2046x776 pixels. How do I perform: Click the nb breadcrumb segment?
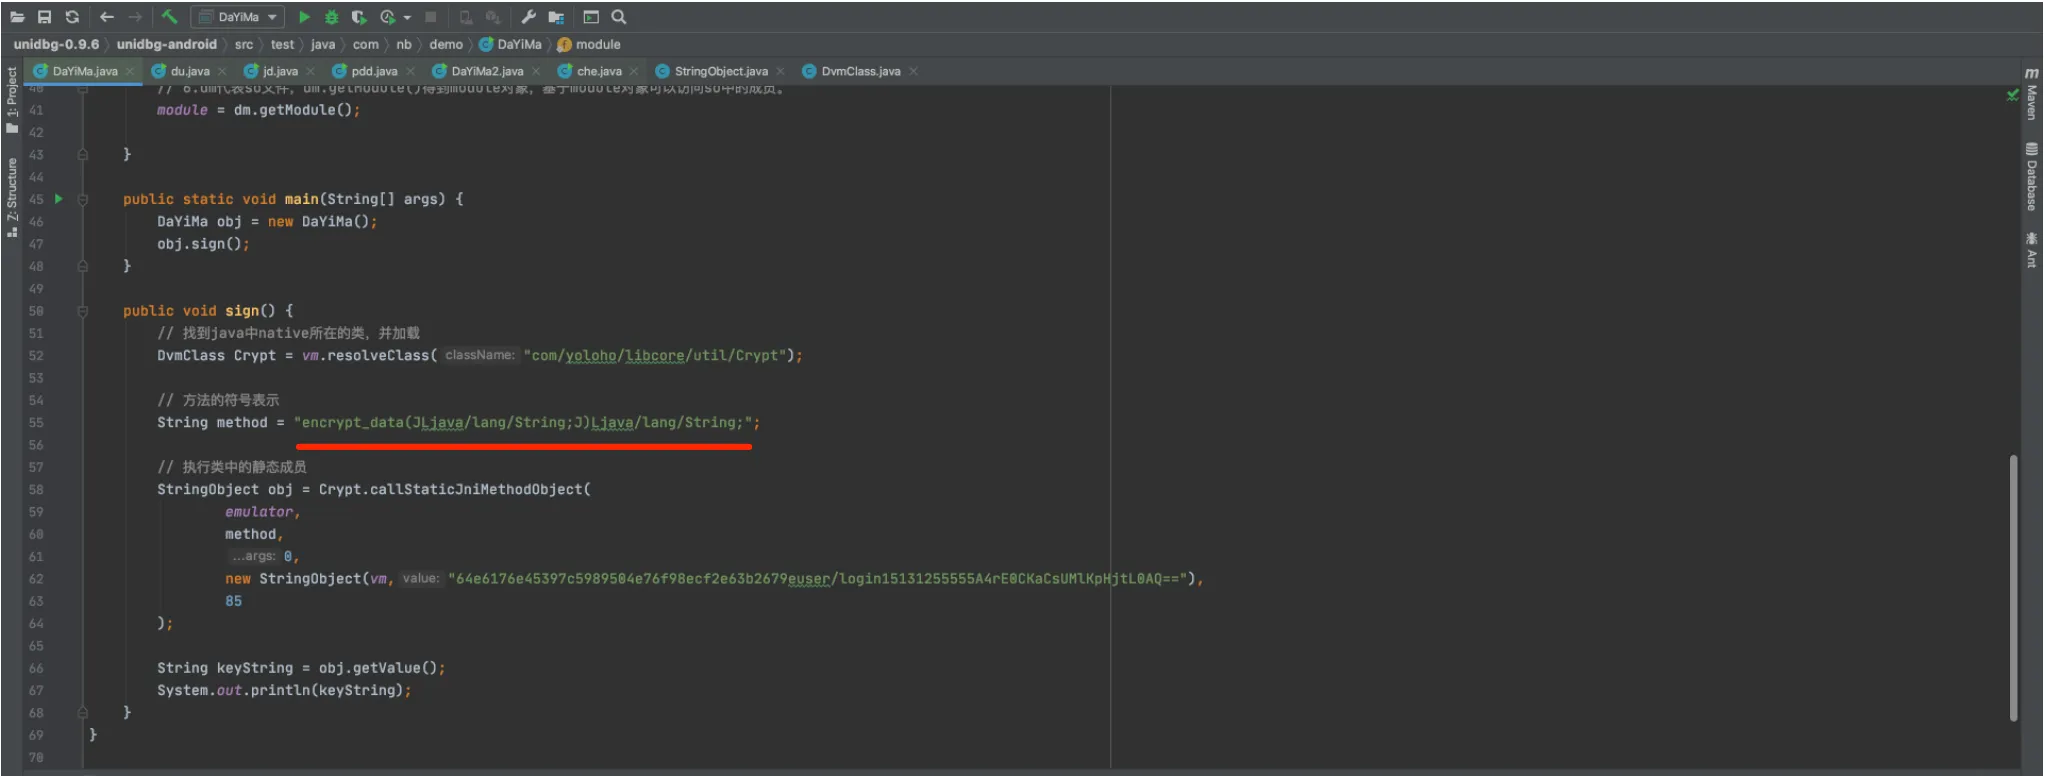[x=404, y=44]
